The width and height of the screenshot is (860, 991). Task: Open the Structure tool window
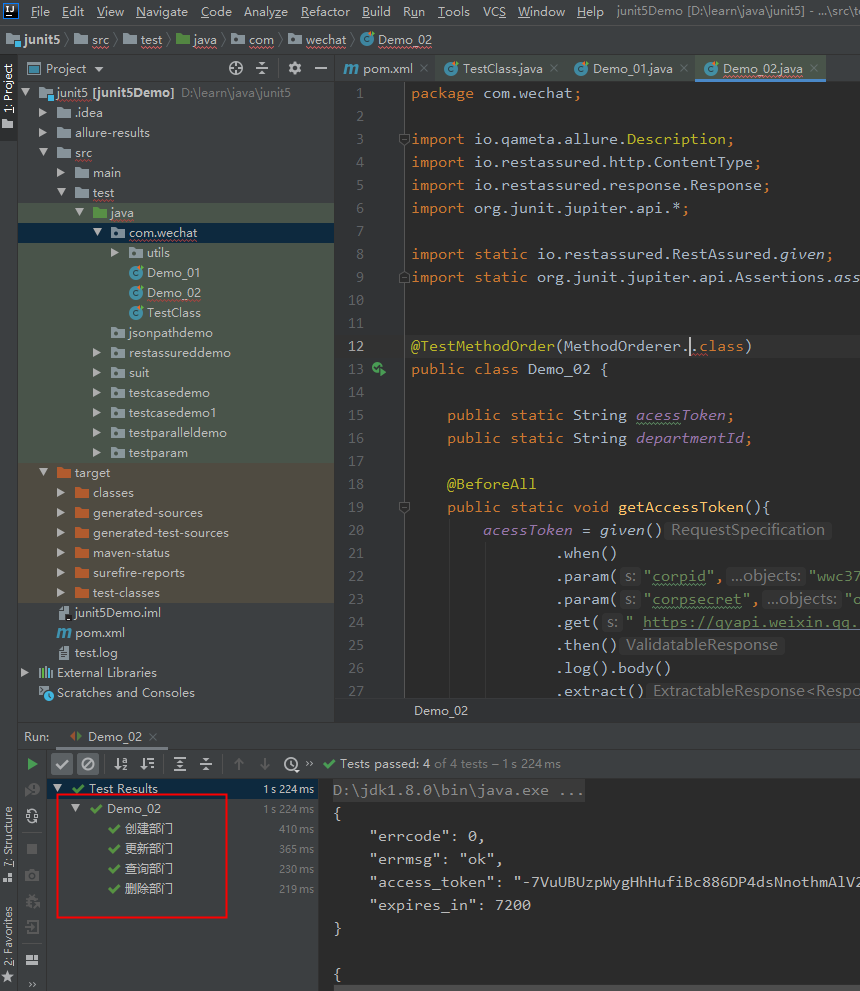tap(8, 844)
